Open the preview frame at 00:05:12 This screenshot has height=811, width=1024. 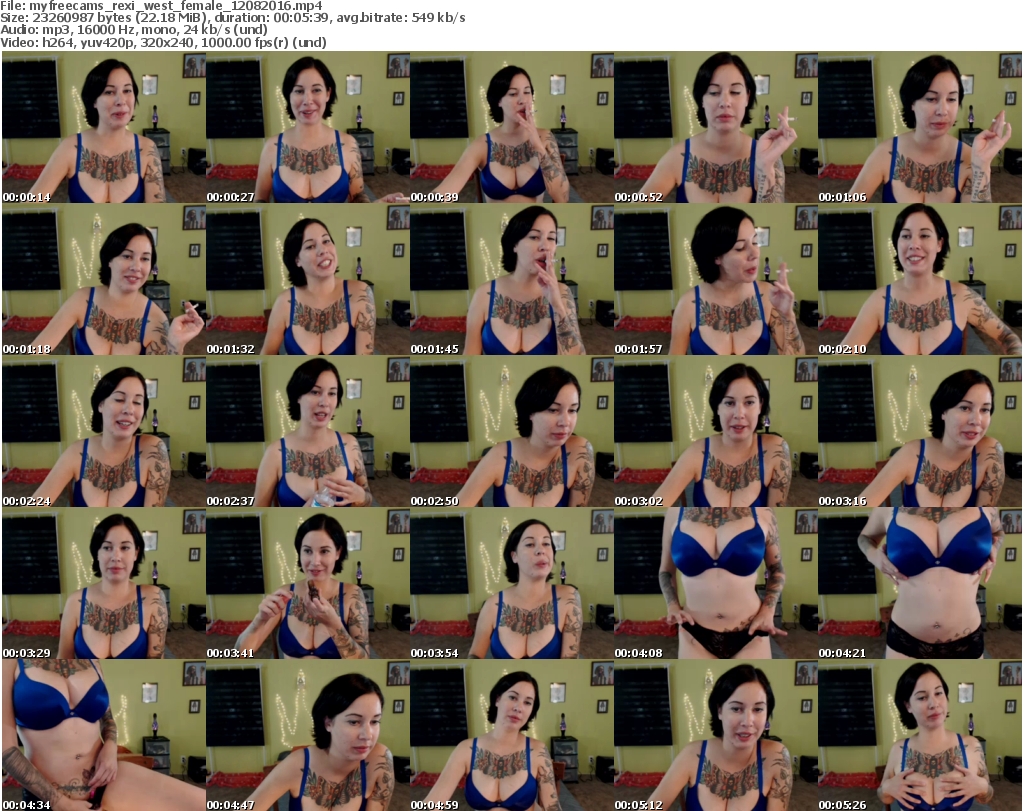[x=715, y=735]
